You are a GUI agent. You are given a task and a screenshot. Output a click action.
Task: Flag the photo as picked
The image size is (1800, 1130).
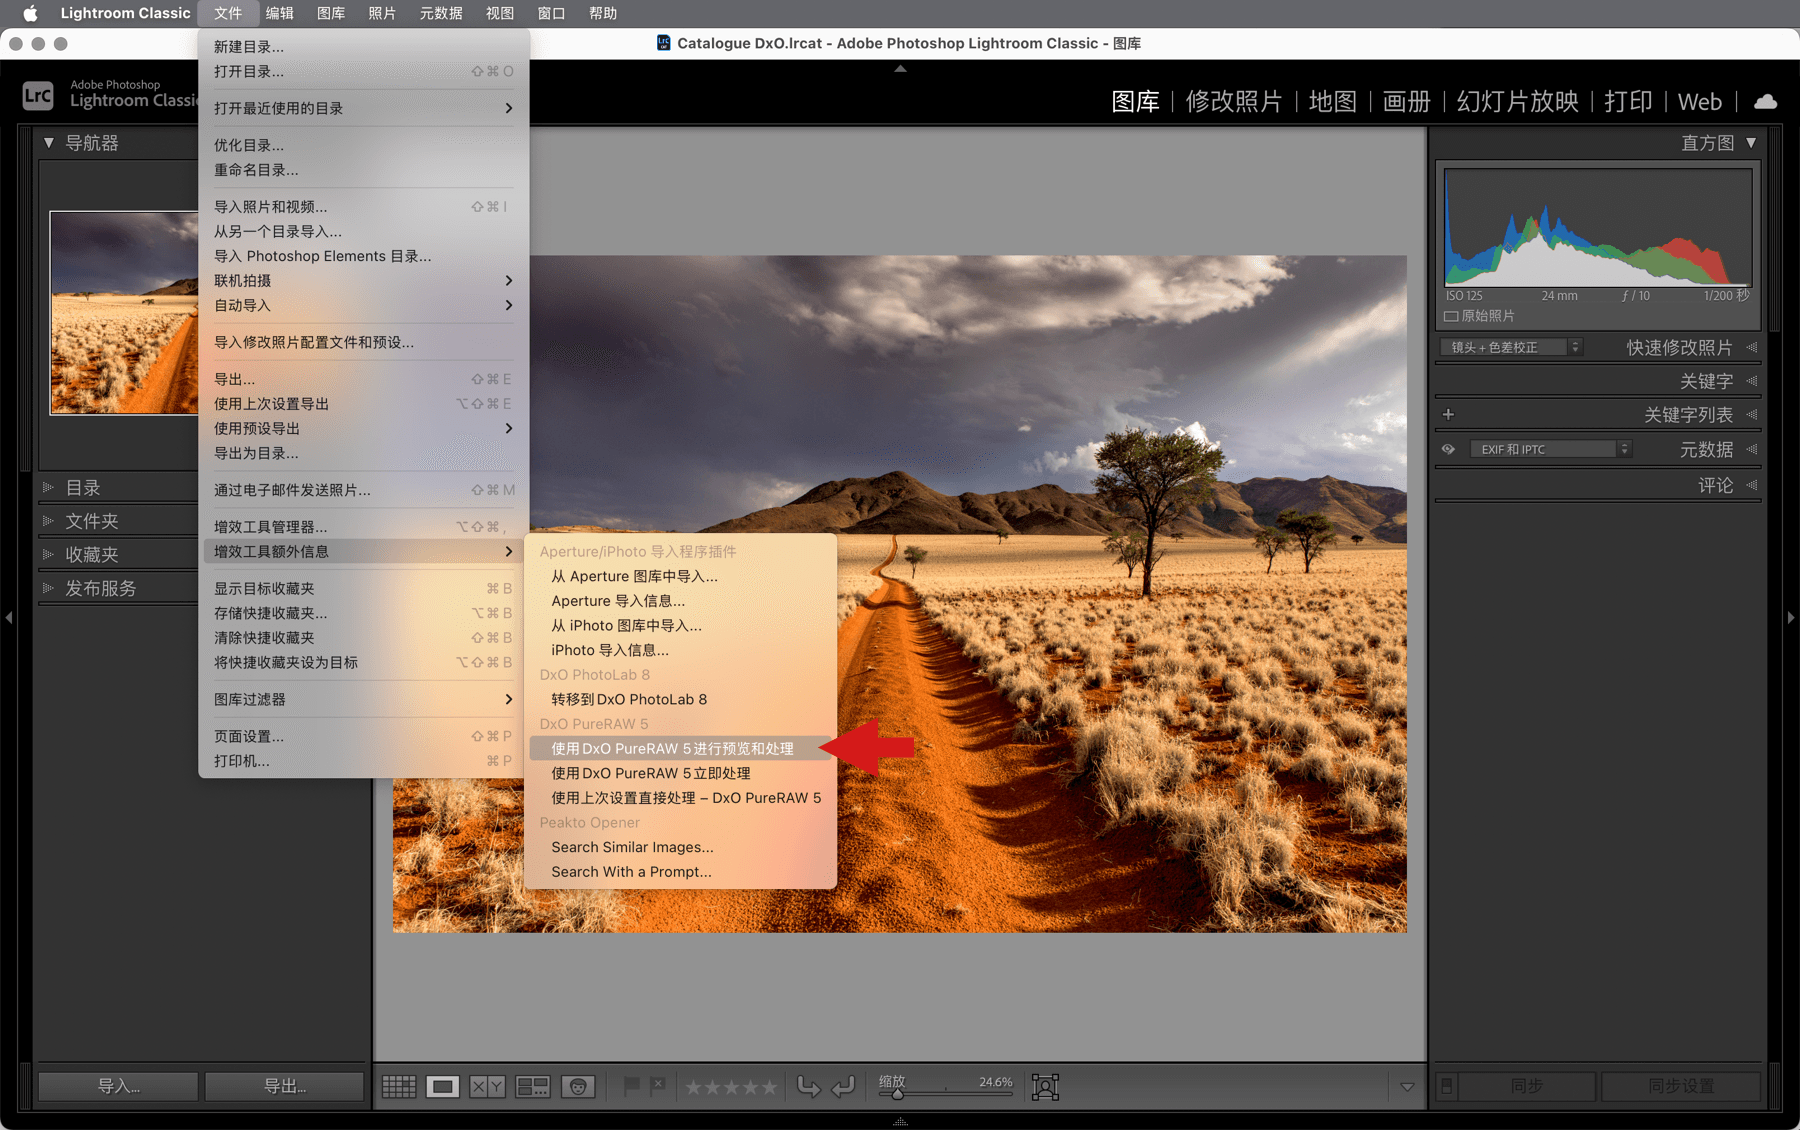tap(631, 1086)
